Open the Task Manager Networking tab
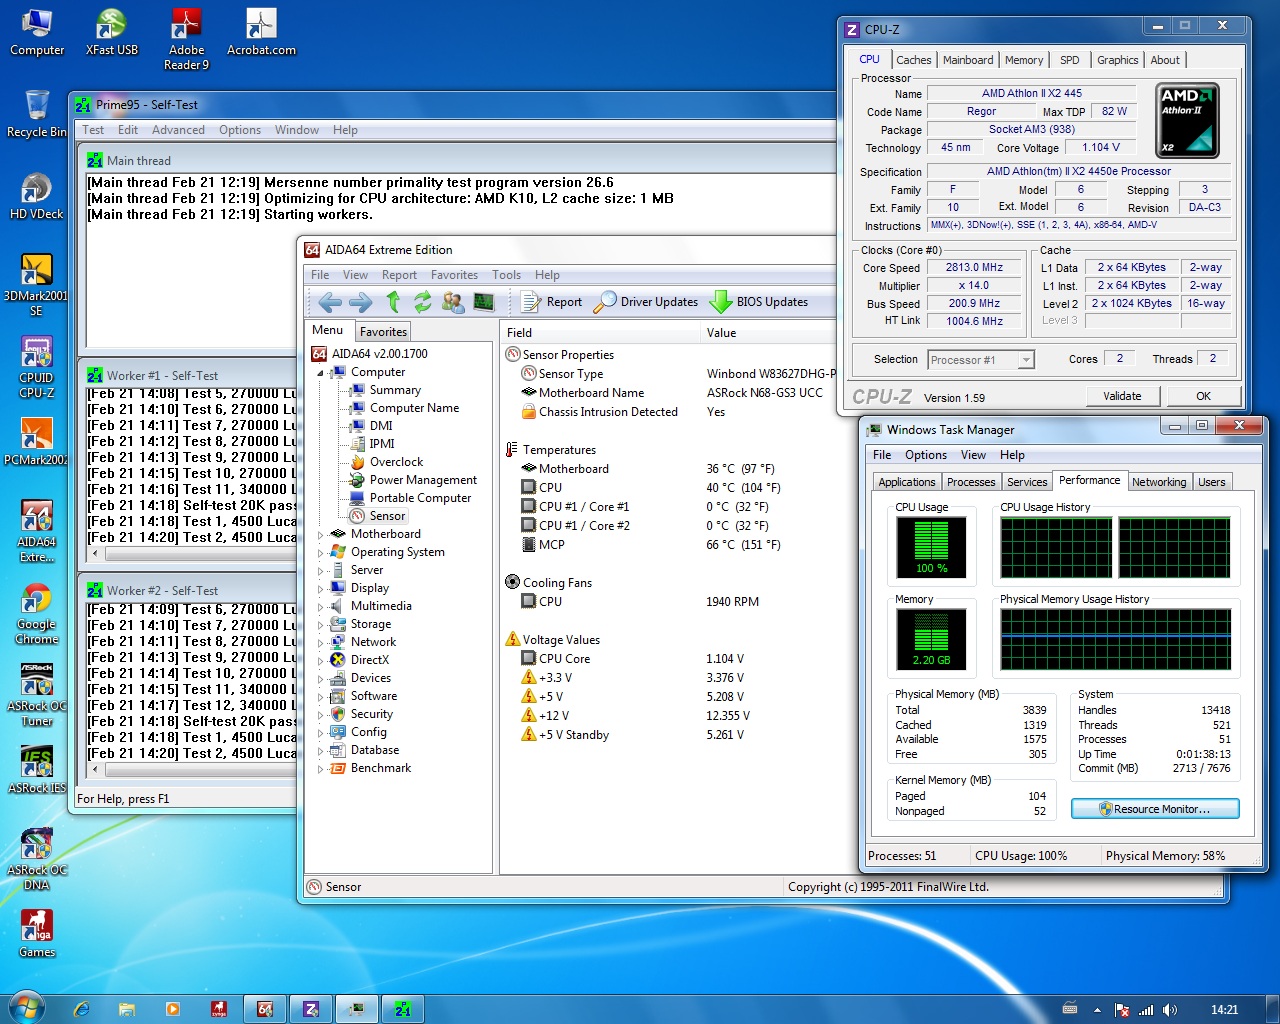The width and height of the screenshot is (1280, 1024). click(x=1159, y=482)
